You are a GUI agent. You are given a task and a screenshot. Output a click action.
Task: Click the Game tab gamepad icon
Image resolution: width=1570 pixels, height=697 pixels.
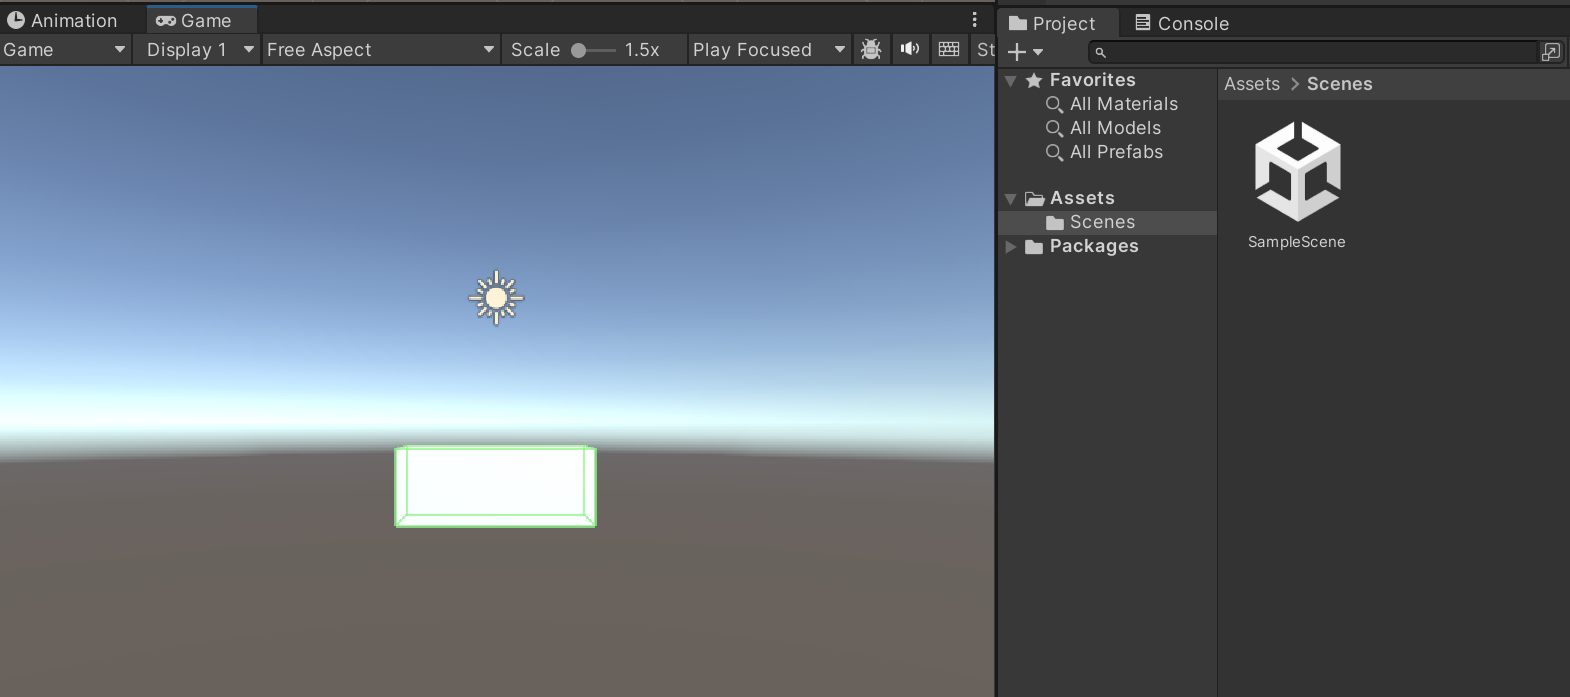(166, 20)
